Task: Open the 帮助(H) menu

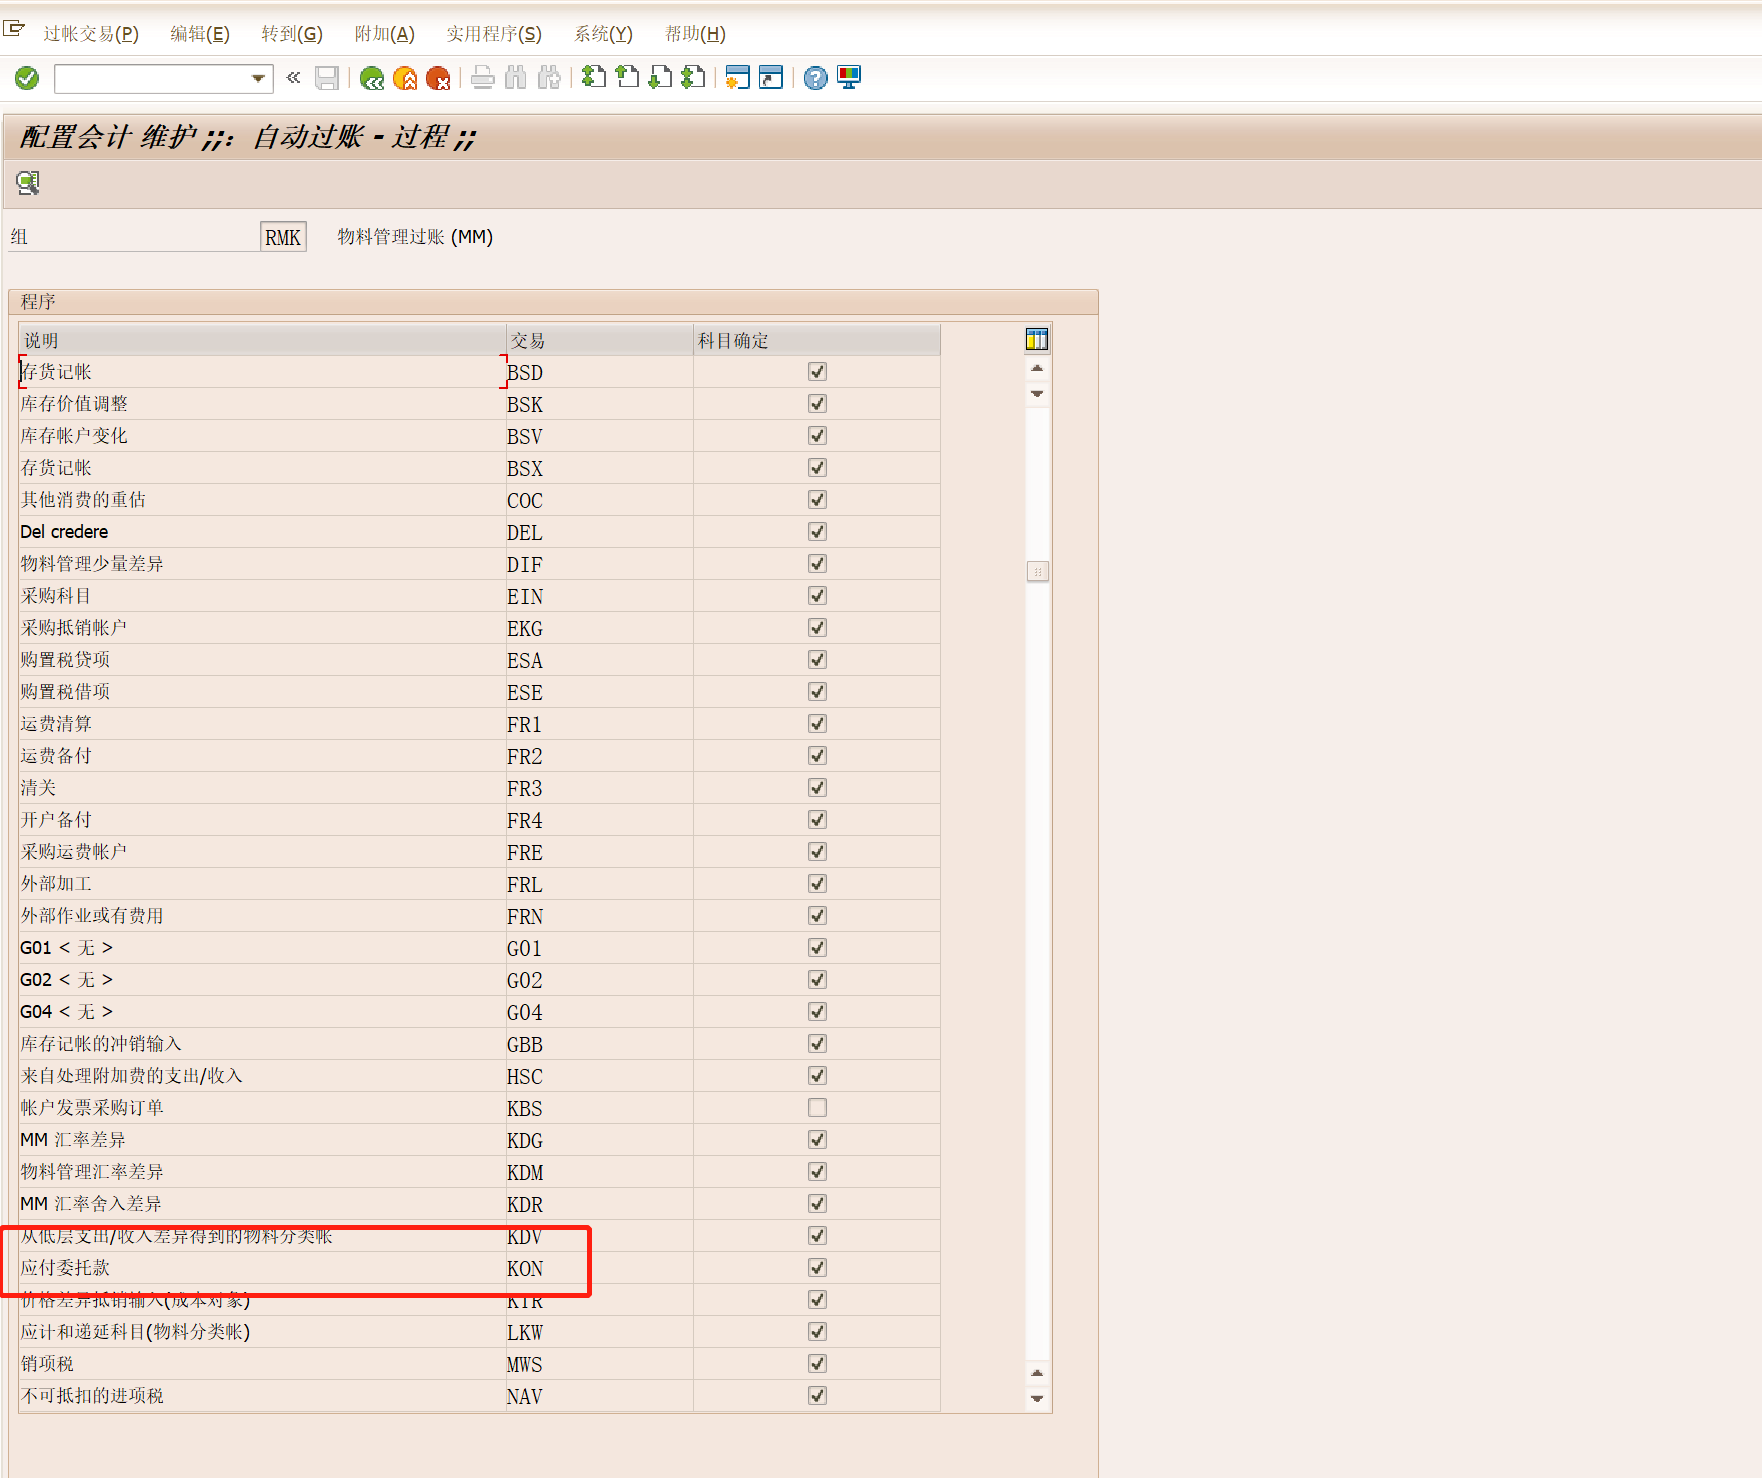Action: [x=695, y=34]
